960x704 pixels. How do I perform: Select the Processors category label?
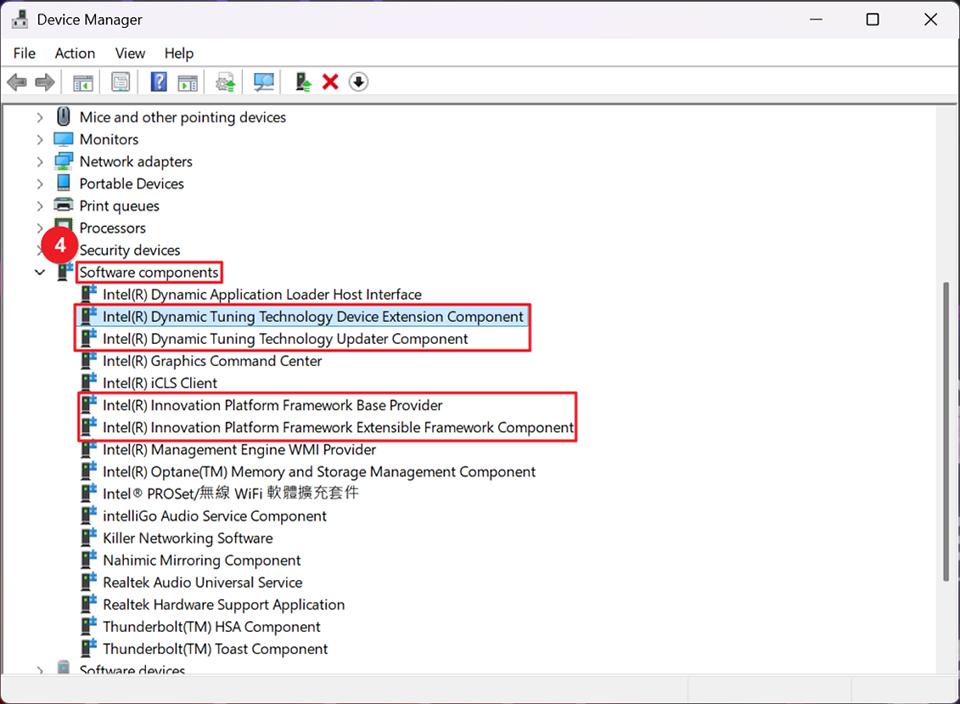[x=113, y=228]
